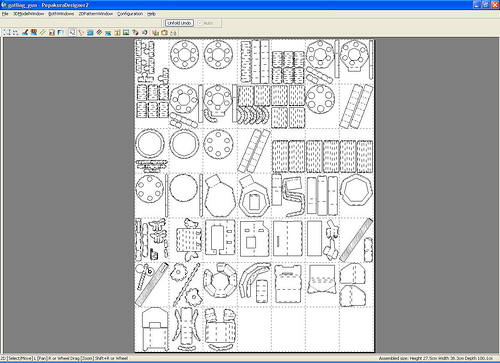This screenshot has height=363, width=500.
Task: Click the Unfold Undo button
Action: point(179,23)
